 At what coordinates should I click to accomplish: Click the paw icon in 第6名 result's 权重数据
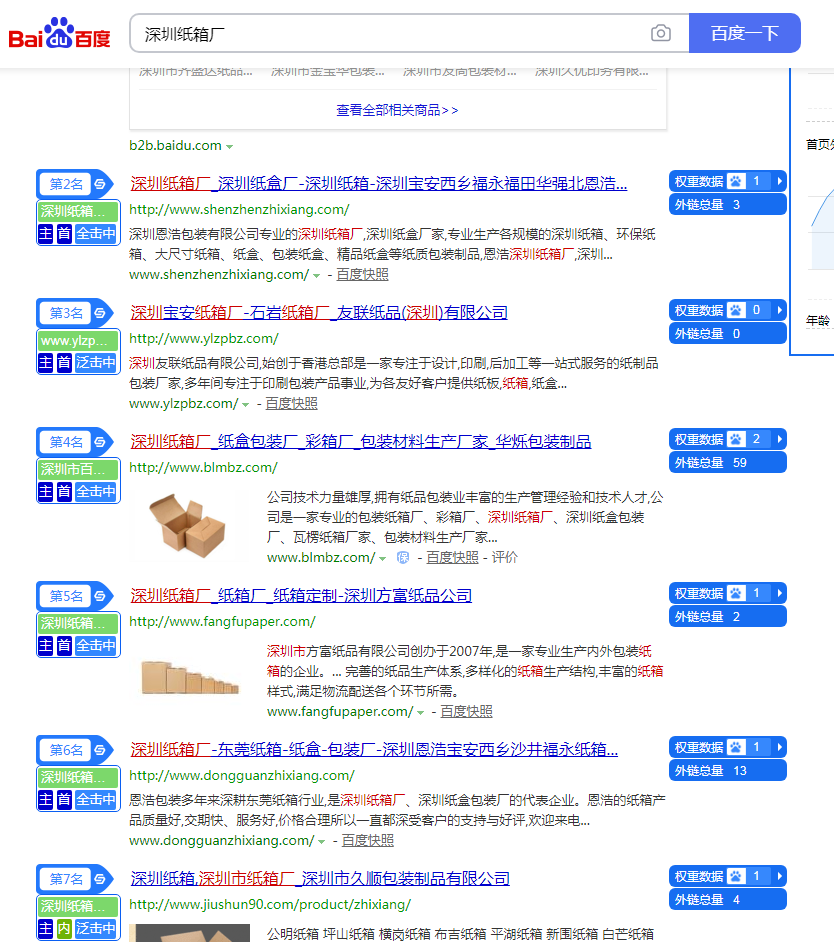coord(736,747)
